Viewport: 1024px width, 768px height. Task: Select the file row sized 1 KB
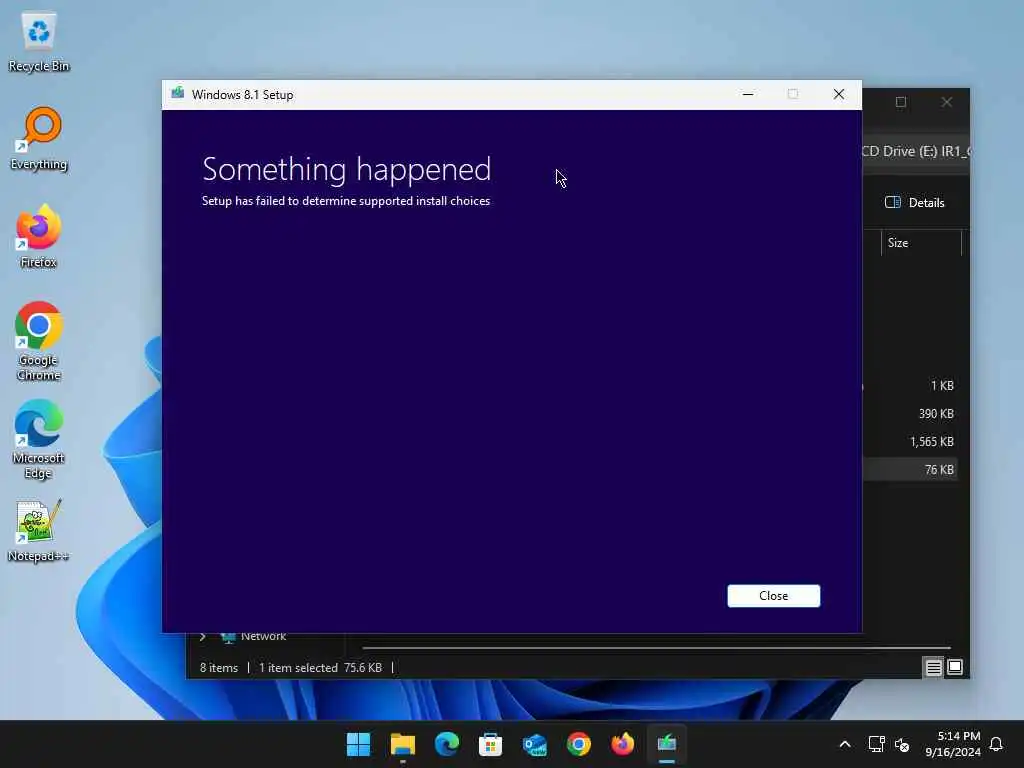click(910, 385)
